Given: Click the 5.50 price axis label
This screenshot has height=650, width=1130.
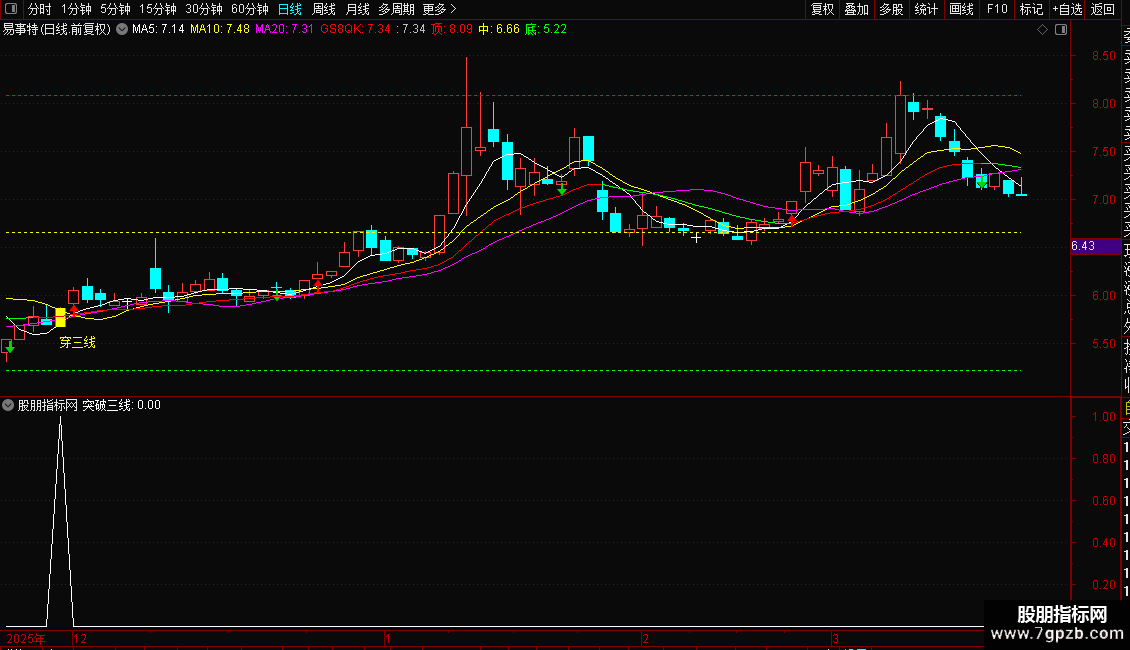Looking at the screenshot, I should point(1103,344).
